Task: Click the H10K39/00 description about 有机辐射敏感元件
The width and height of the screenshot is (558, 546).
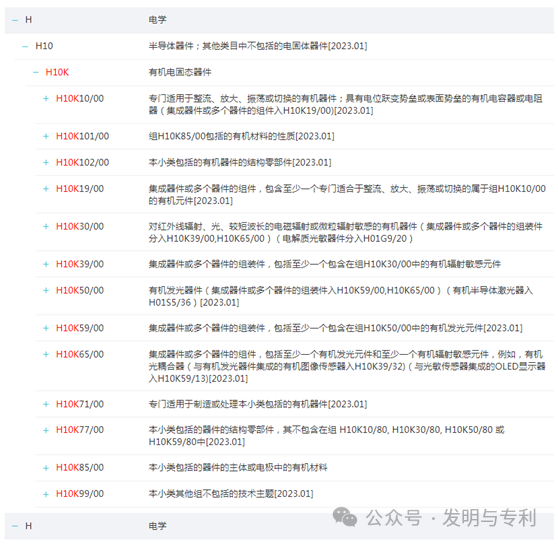Action: tap(325, 264)
